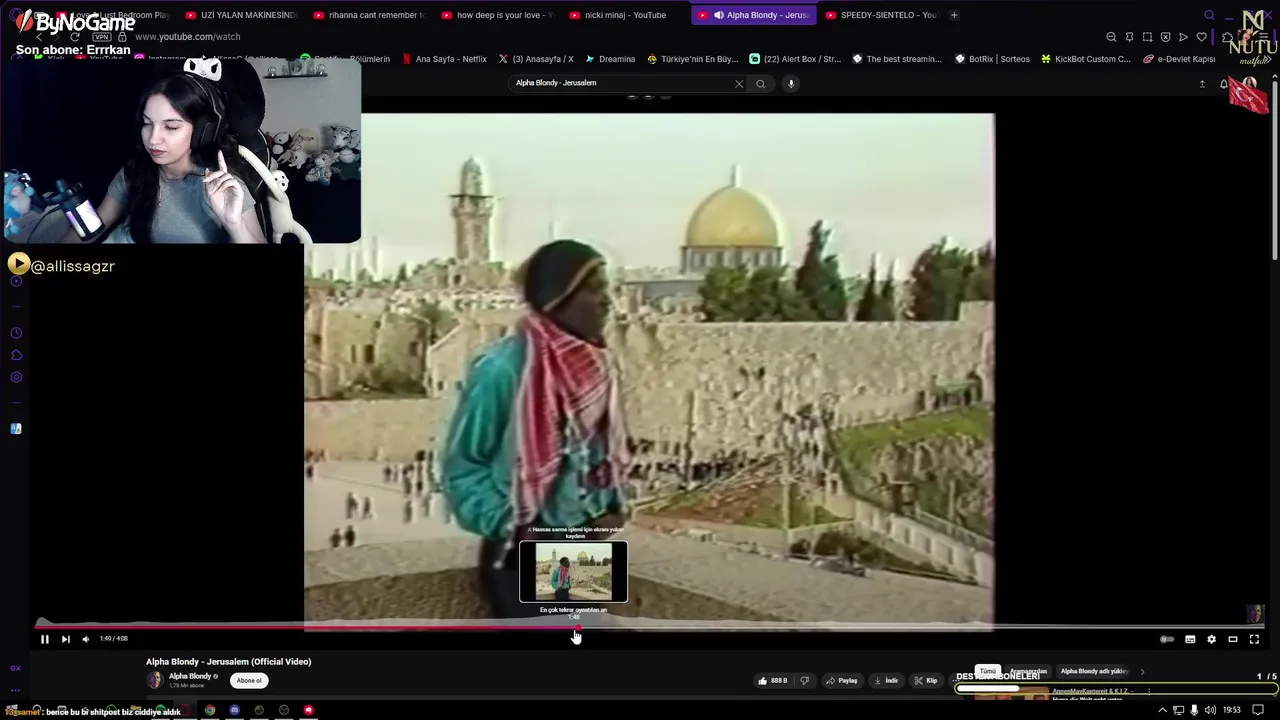This screenshot has width=1280, height=720.
Task: Enter fullscreen mode in the player
Action: (x=1254, y=639)
